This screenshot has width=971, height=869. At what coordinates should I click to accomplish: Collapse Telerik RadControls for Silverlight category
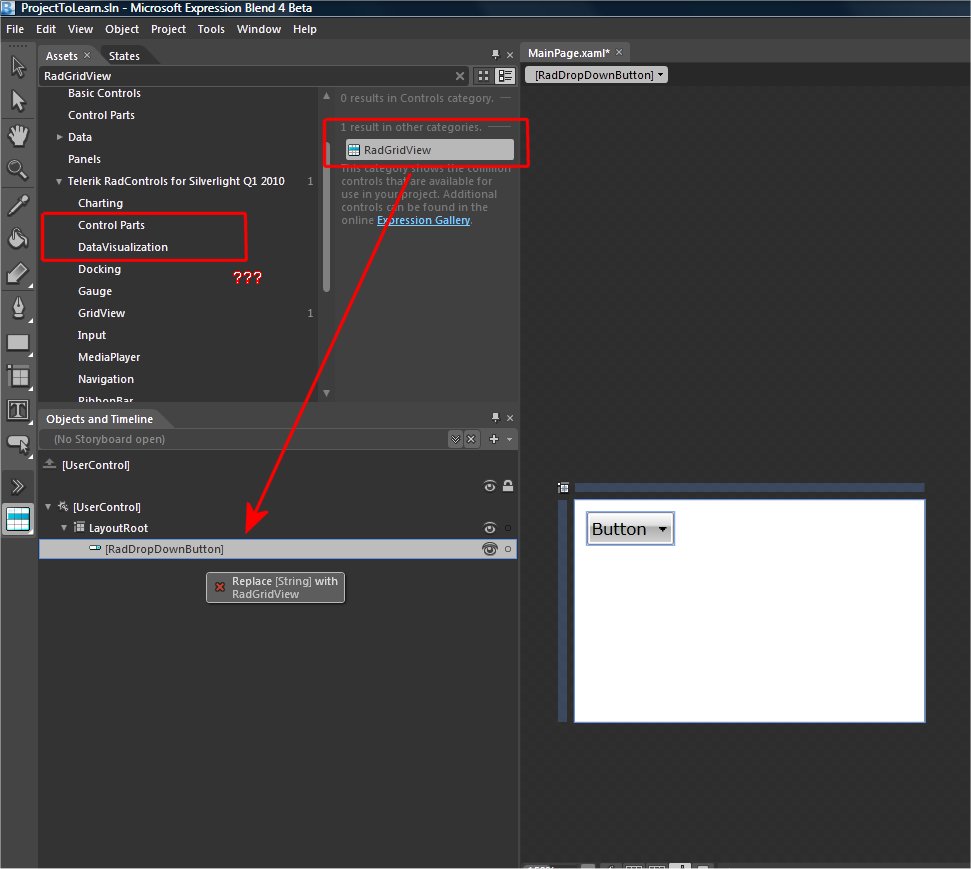[59, 181]
